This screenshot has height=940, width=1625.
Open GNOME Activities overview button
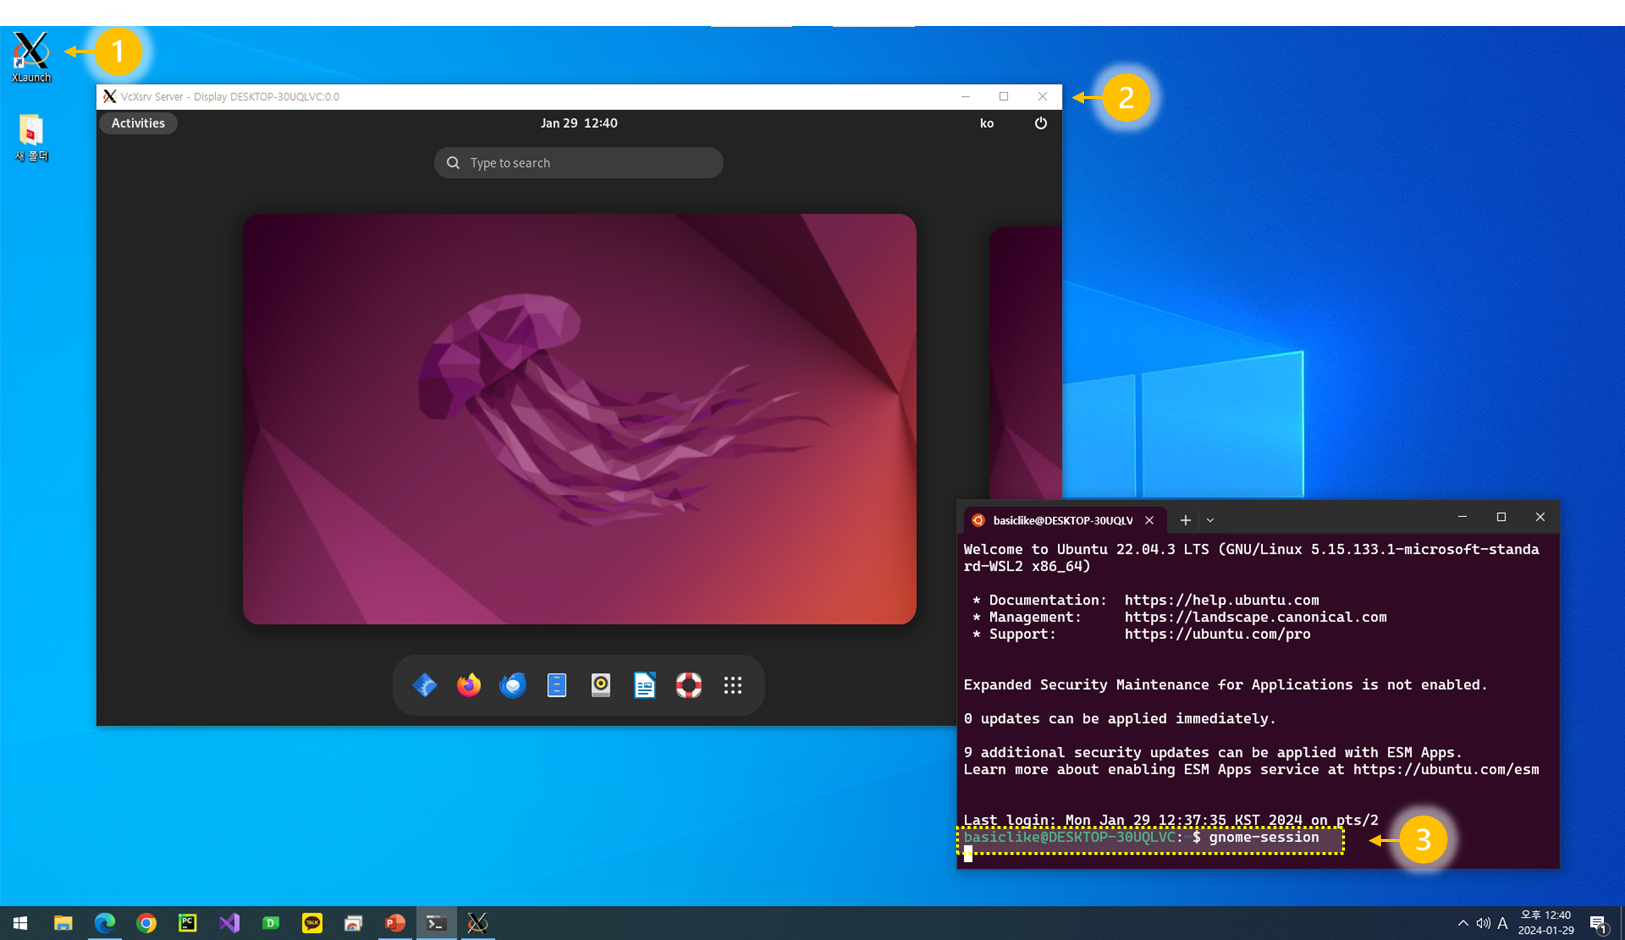pos(138,123)
